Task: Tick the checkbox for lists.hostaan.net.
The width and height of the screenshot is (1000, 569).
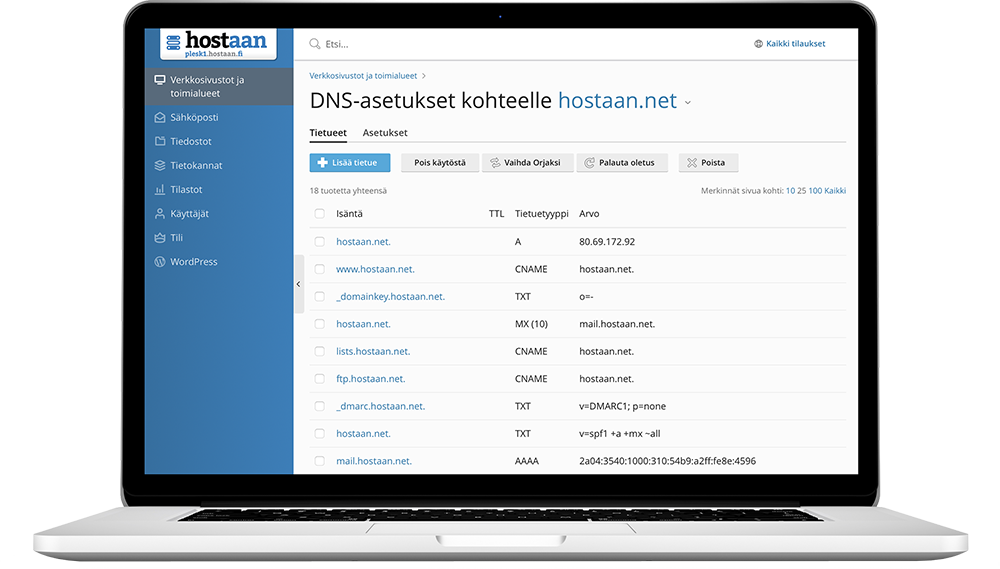Action: pos(320,351)
